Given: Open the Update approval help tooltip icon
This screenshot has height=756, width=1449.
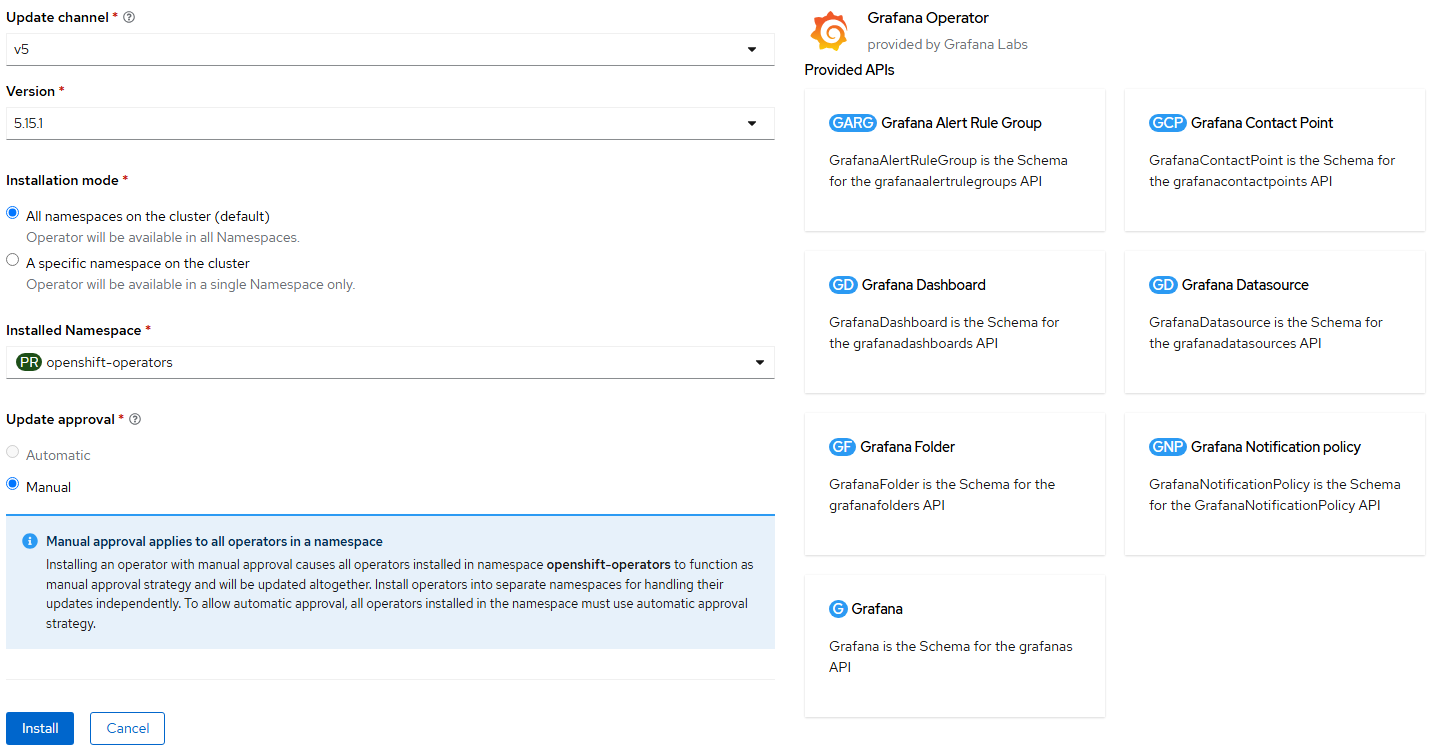Looking at the screenshot, I should [135, 419].
